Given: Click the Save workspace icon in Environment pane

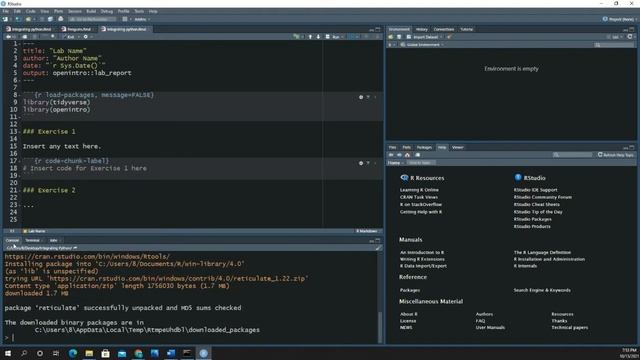Looking at the screenshot, I should point(399,37).
